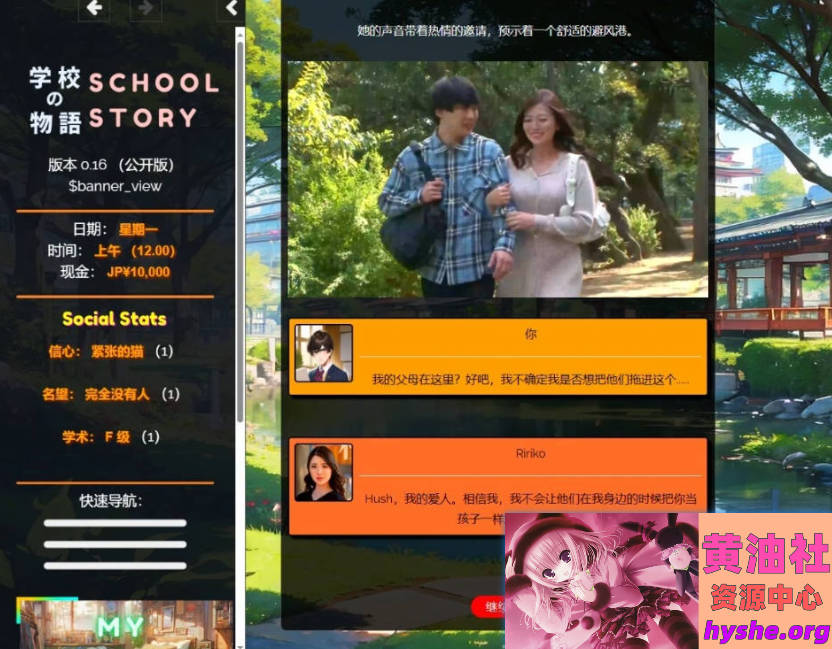The height and width of the screenshot is (649, 832).
Task: Click the forward arrow history button
Action: click(x=146, y=9)
